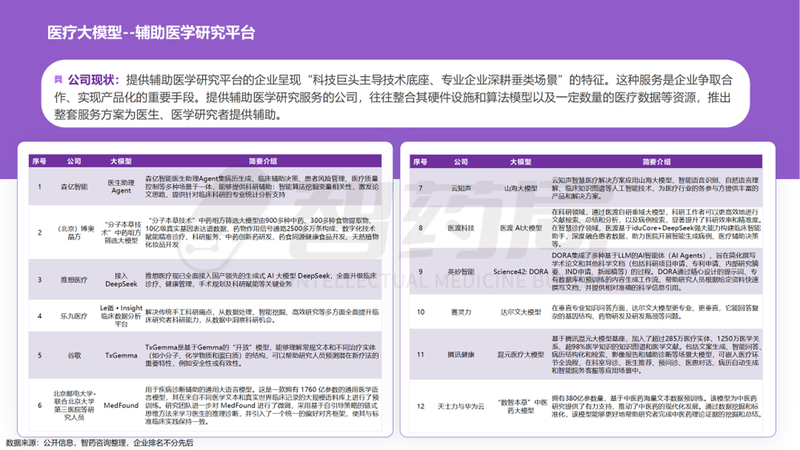
Task: Click the company cell 推想医疗
Action: 74,280
